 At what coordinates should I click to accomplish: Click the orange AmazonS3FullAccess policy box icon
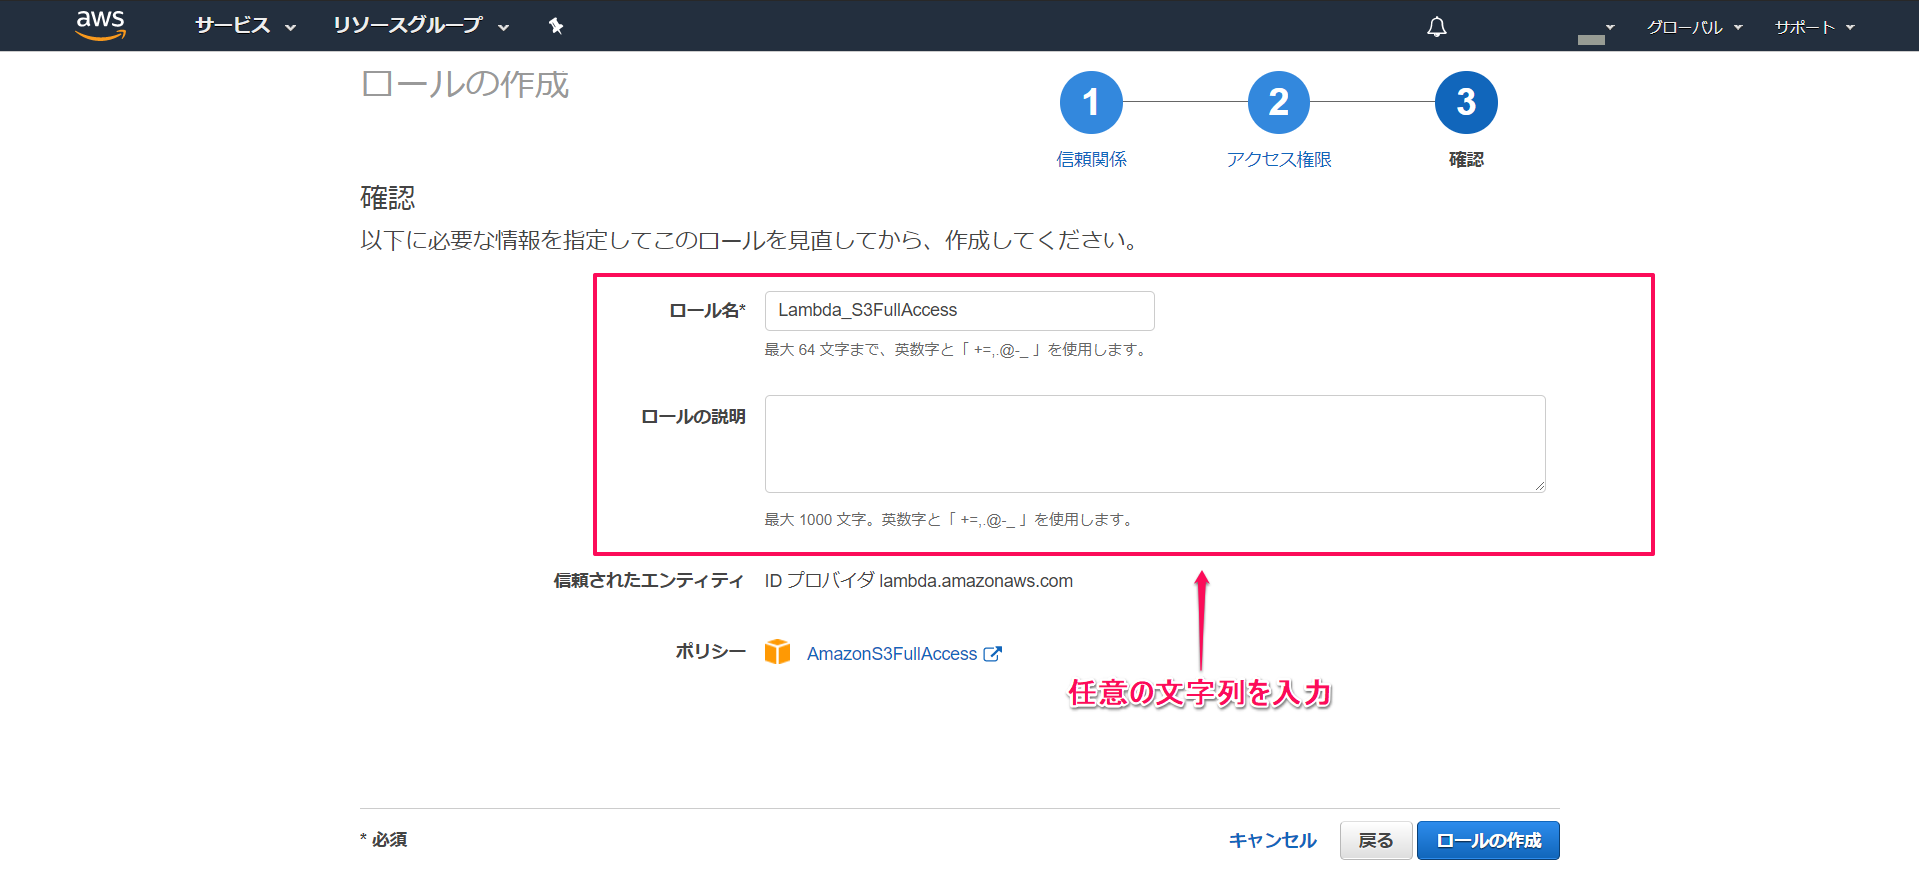777,652
